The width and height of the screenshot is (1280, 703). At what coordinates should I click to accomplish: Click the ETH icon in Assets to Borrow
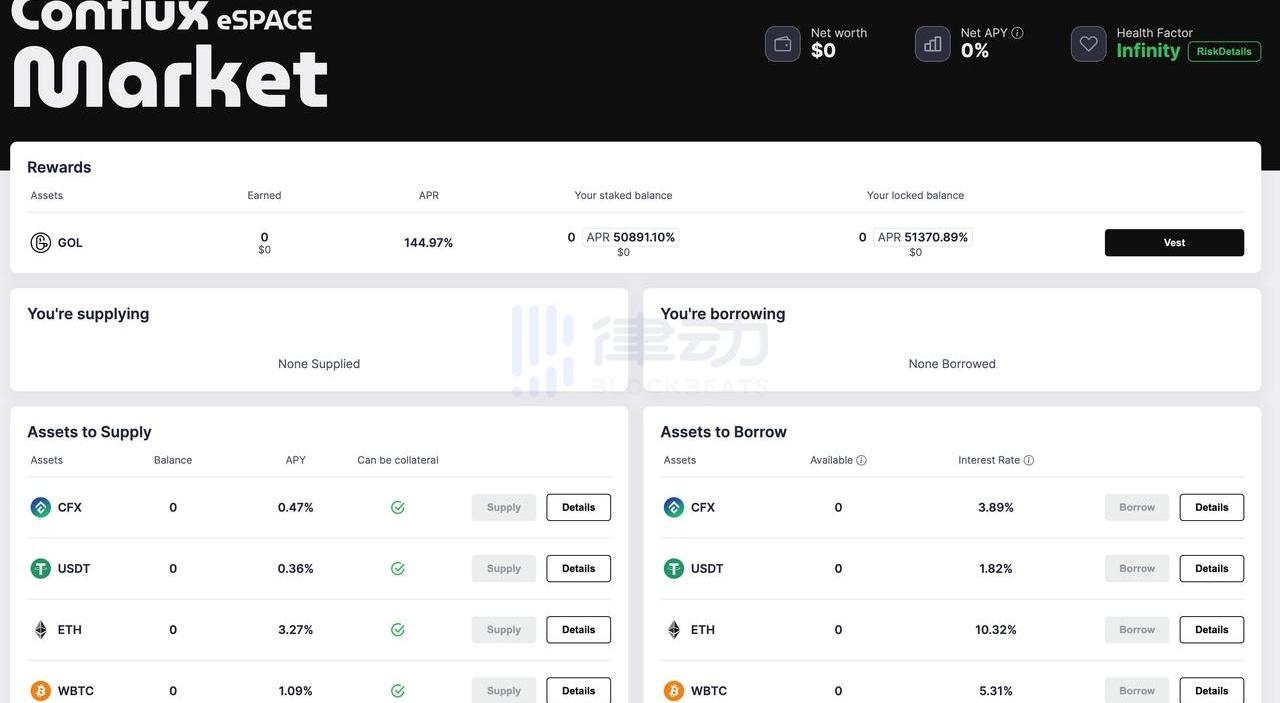(x=674, y=630)
